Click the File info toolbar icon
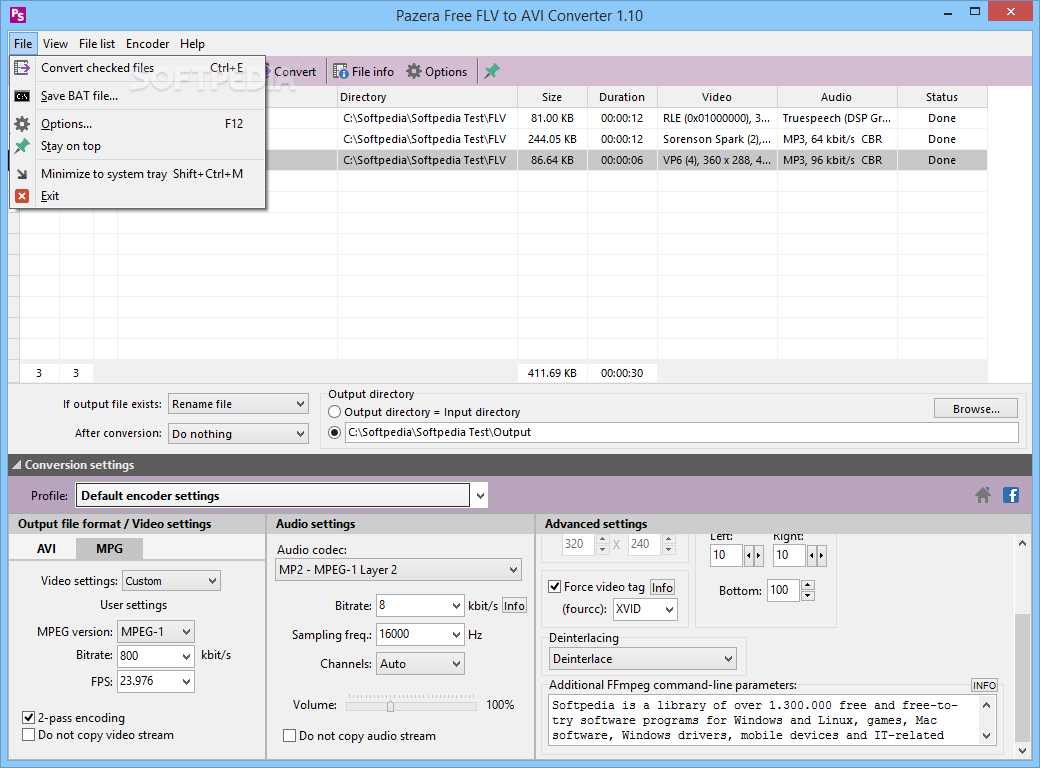 (340, 72)
